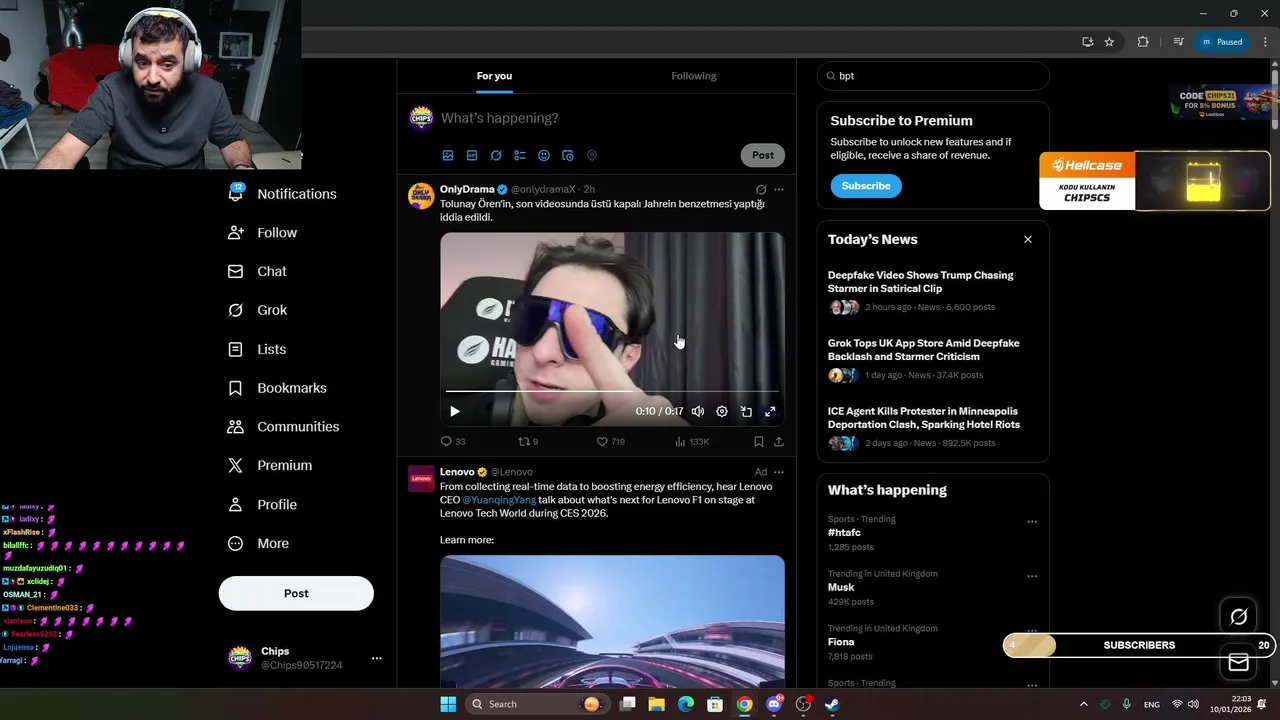
Task: Expand the More menu in the sidebar
Action: [x=258, y=544]
